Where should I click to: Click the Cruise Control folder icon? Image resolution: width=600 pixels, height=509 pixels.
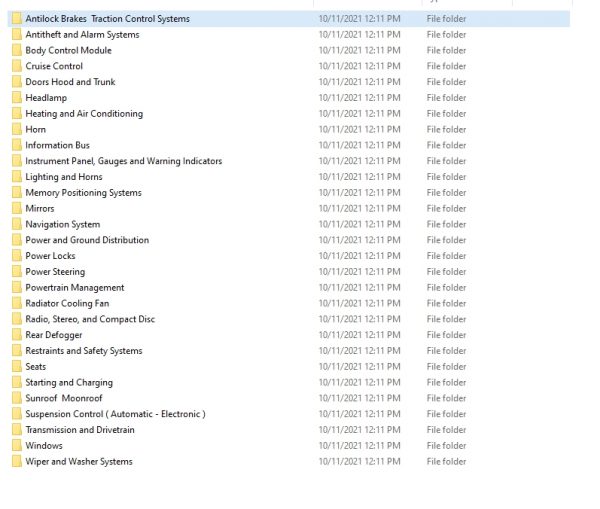click(x=16, y=66)
